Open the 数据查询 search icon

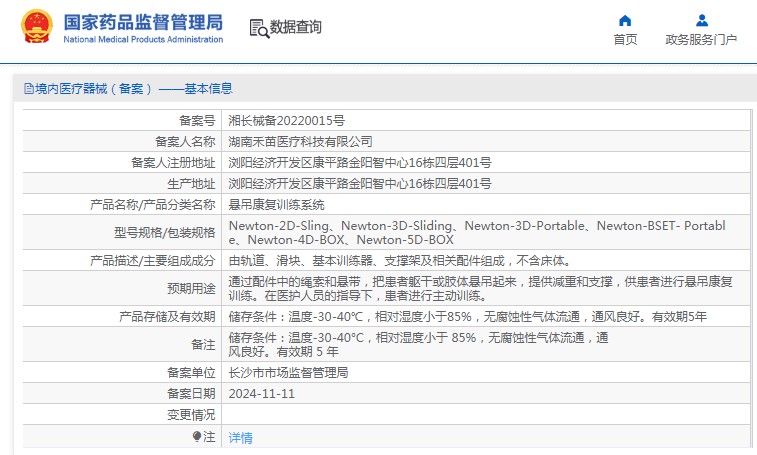259,28
